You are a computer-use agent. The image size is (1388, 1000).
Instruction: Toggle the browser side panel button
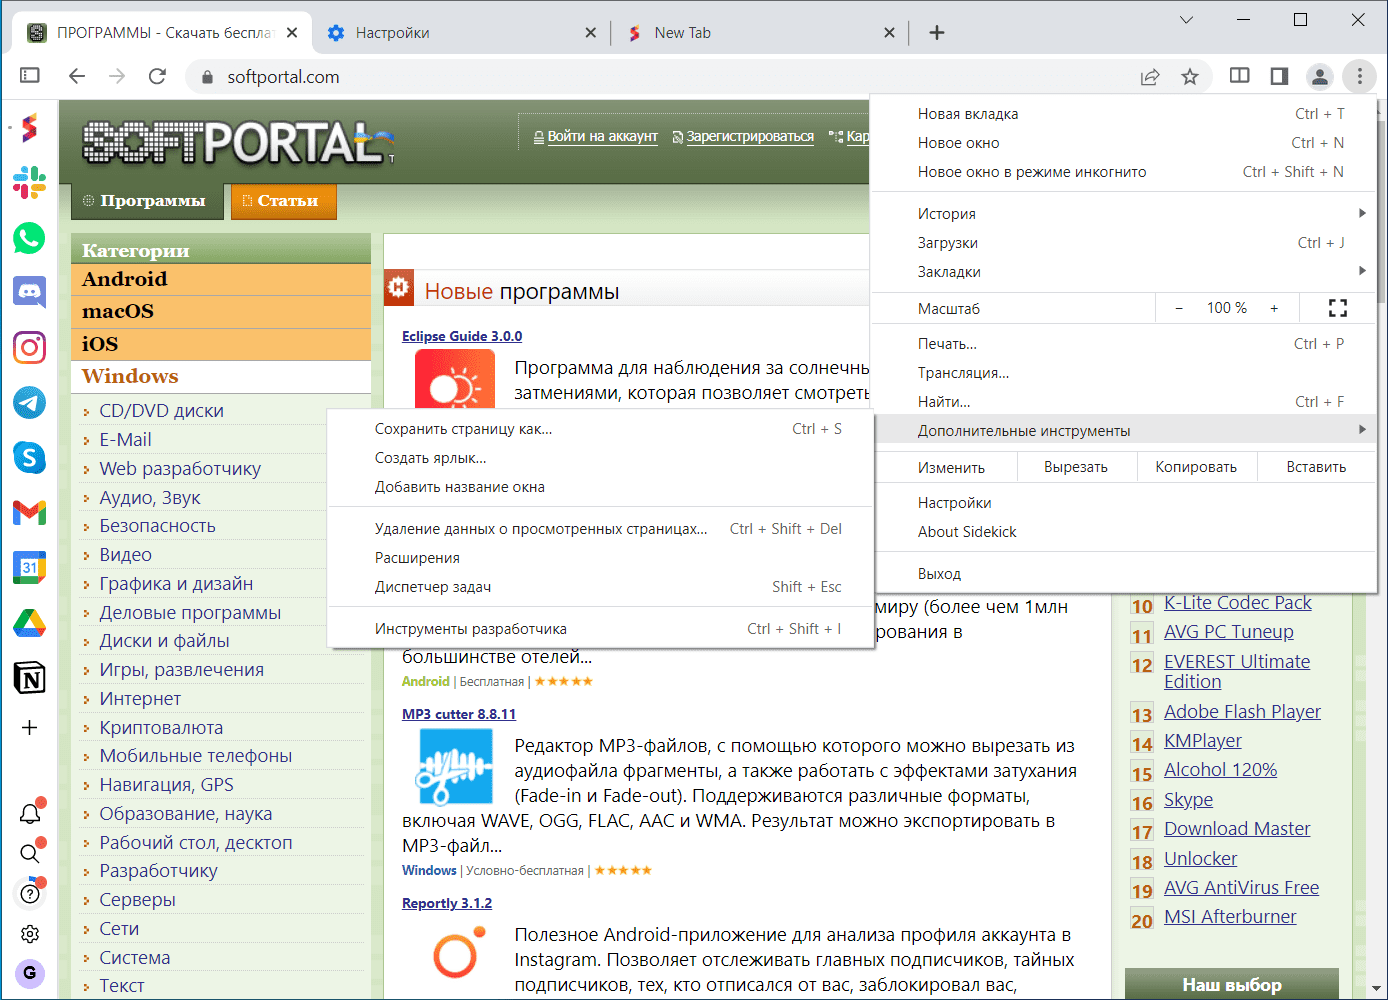[x=1279, y=76]
